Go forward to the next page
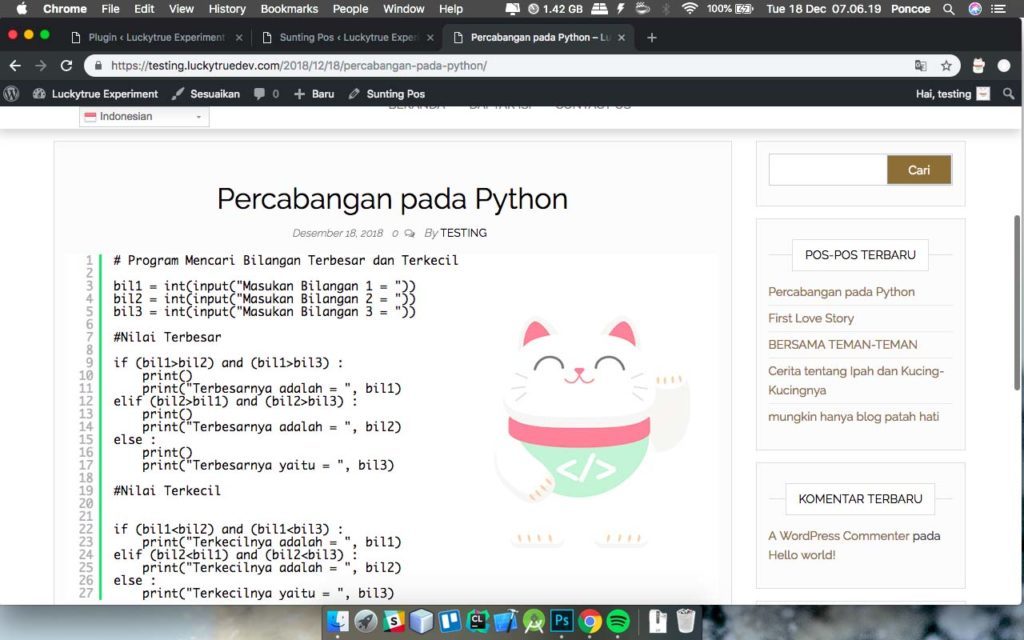Screen dimensions: 1024x640 click(40, 65)
